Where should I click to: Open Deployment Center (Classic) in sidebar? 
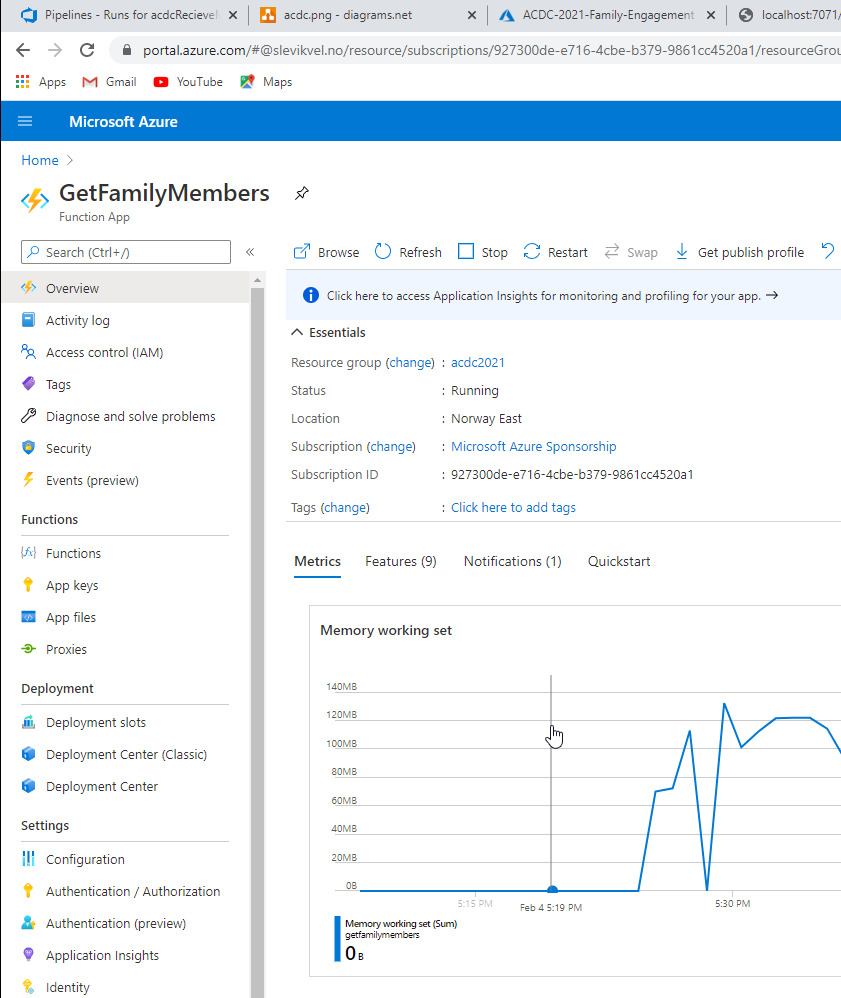coord(126,754)
